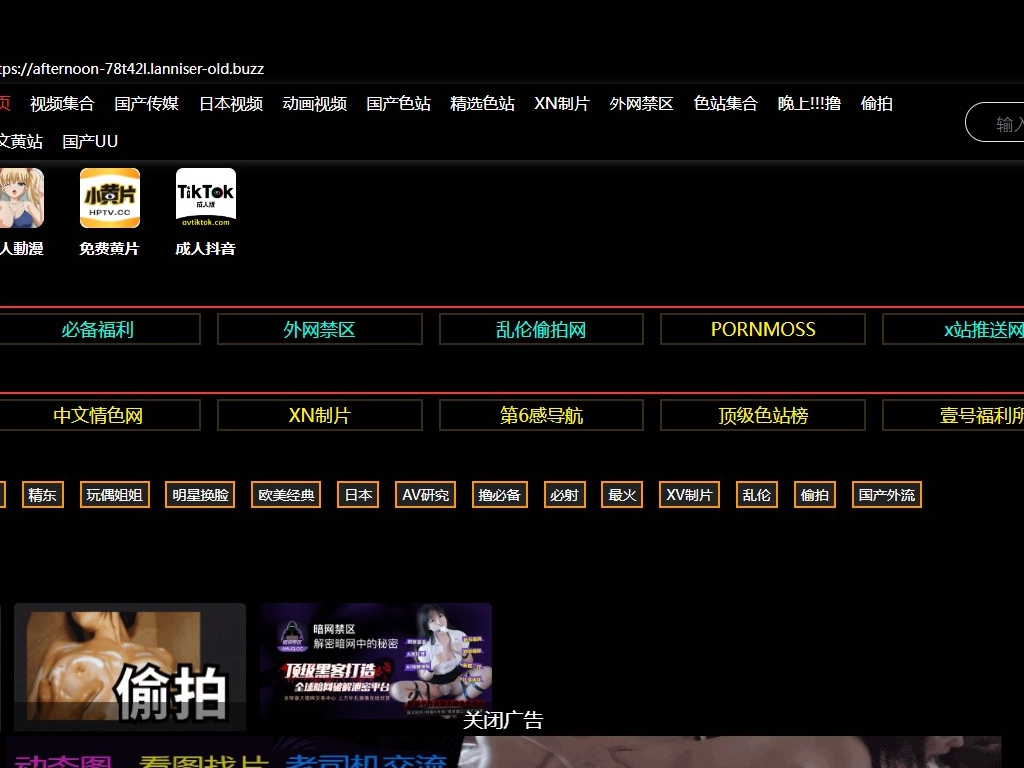Choose the 欧美经典 tag
The width and height of the screenshot is (1024, 768).
287,495
